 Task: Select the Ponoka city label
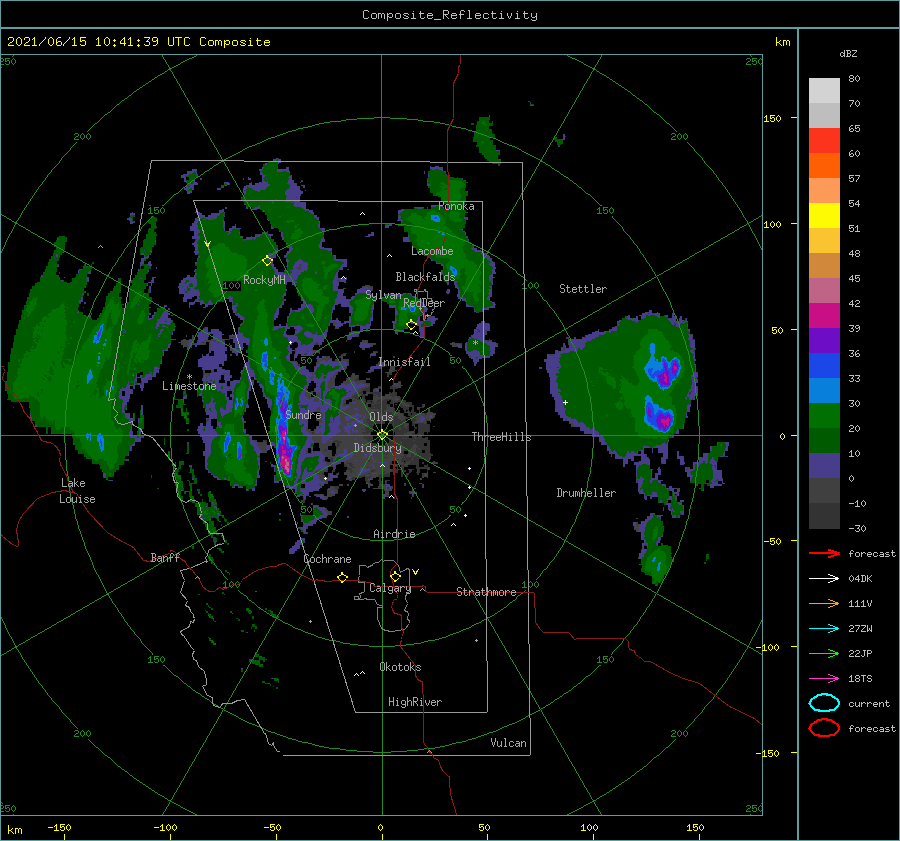456,206
